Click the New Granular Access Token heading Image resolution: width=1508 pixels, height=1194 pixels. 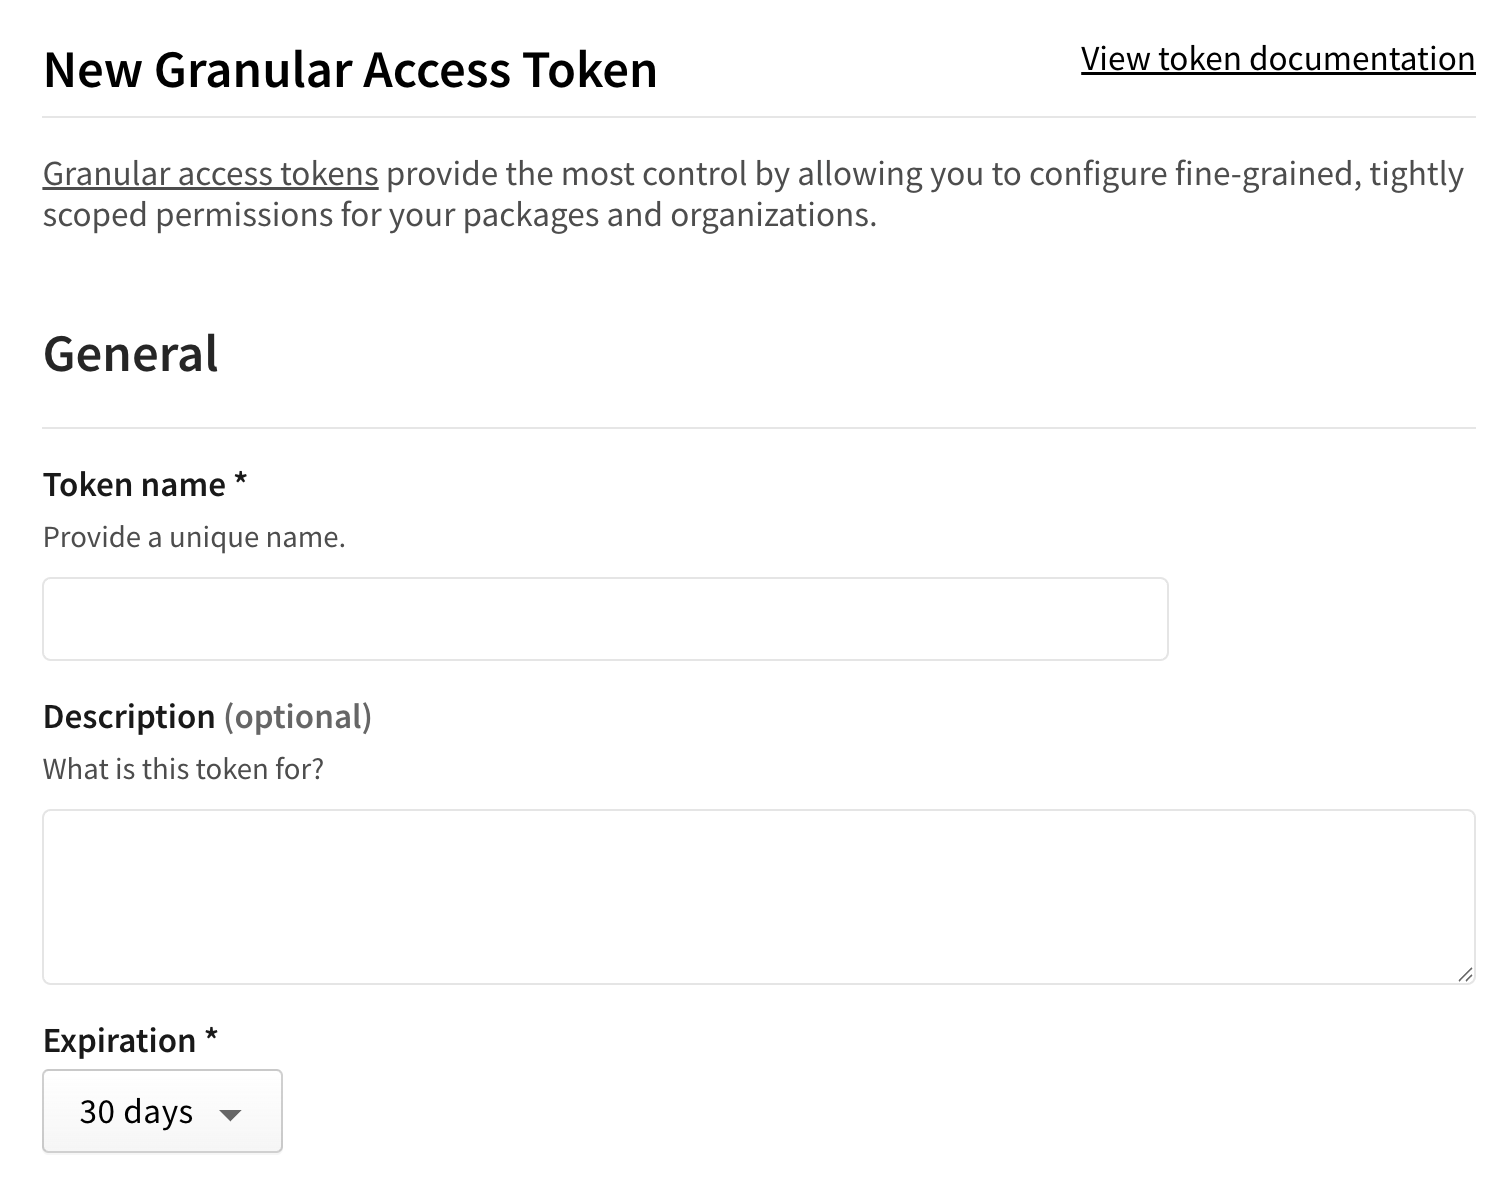tap(350, 70)
